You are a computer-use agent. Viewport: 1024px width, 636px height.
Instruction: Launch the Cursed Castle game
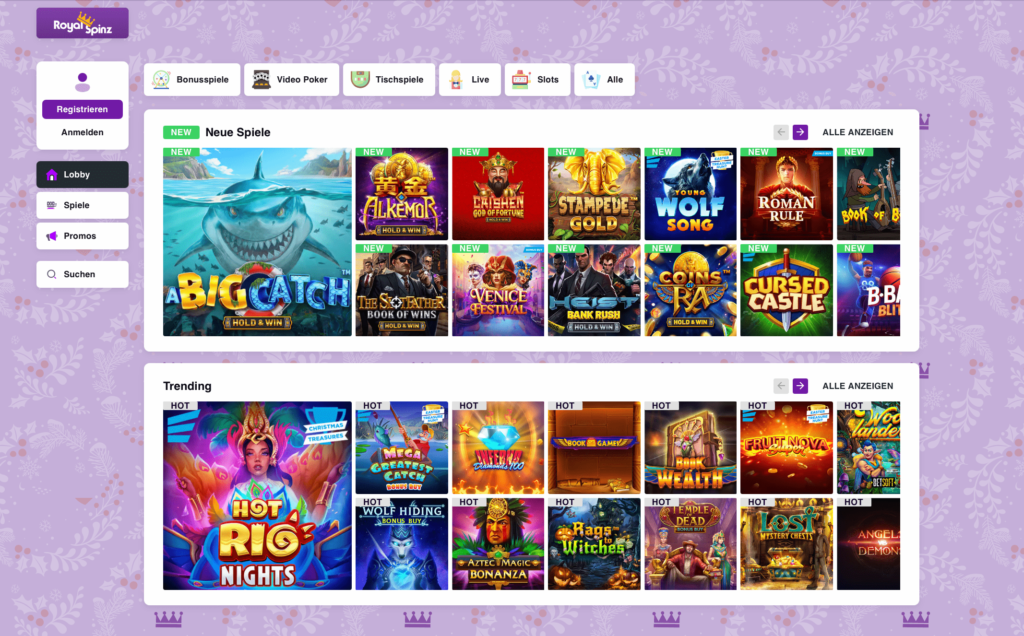pos(786,290)
